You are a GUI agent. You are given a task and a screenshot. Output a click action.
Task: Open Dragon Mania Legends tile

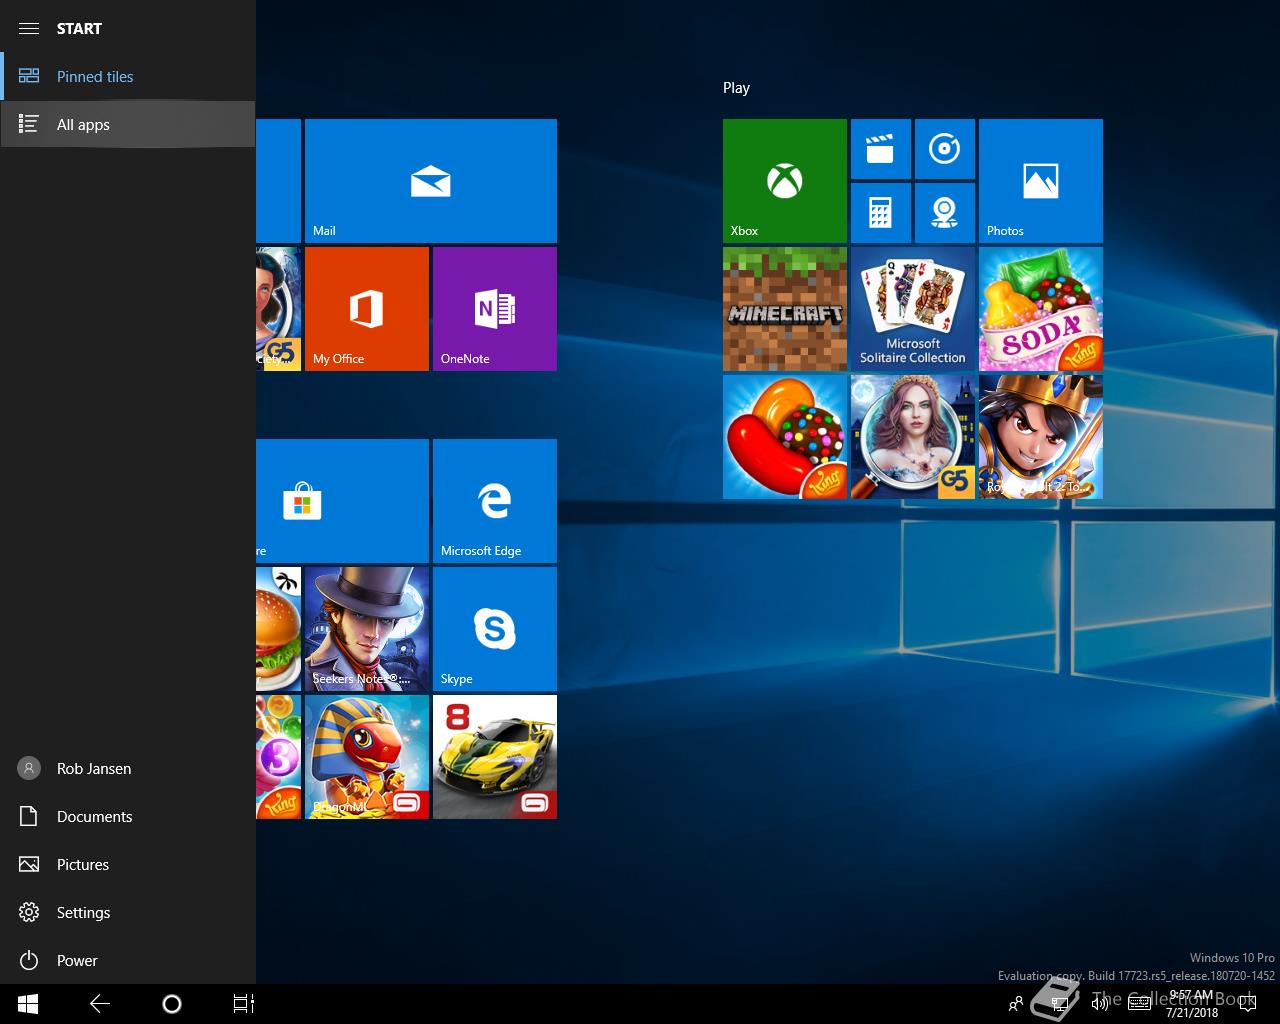click(x=366, y=757)
